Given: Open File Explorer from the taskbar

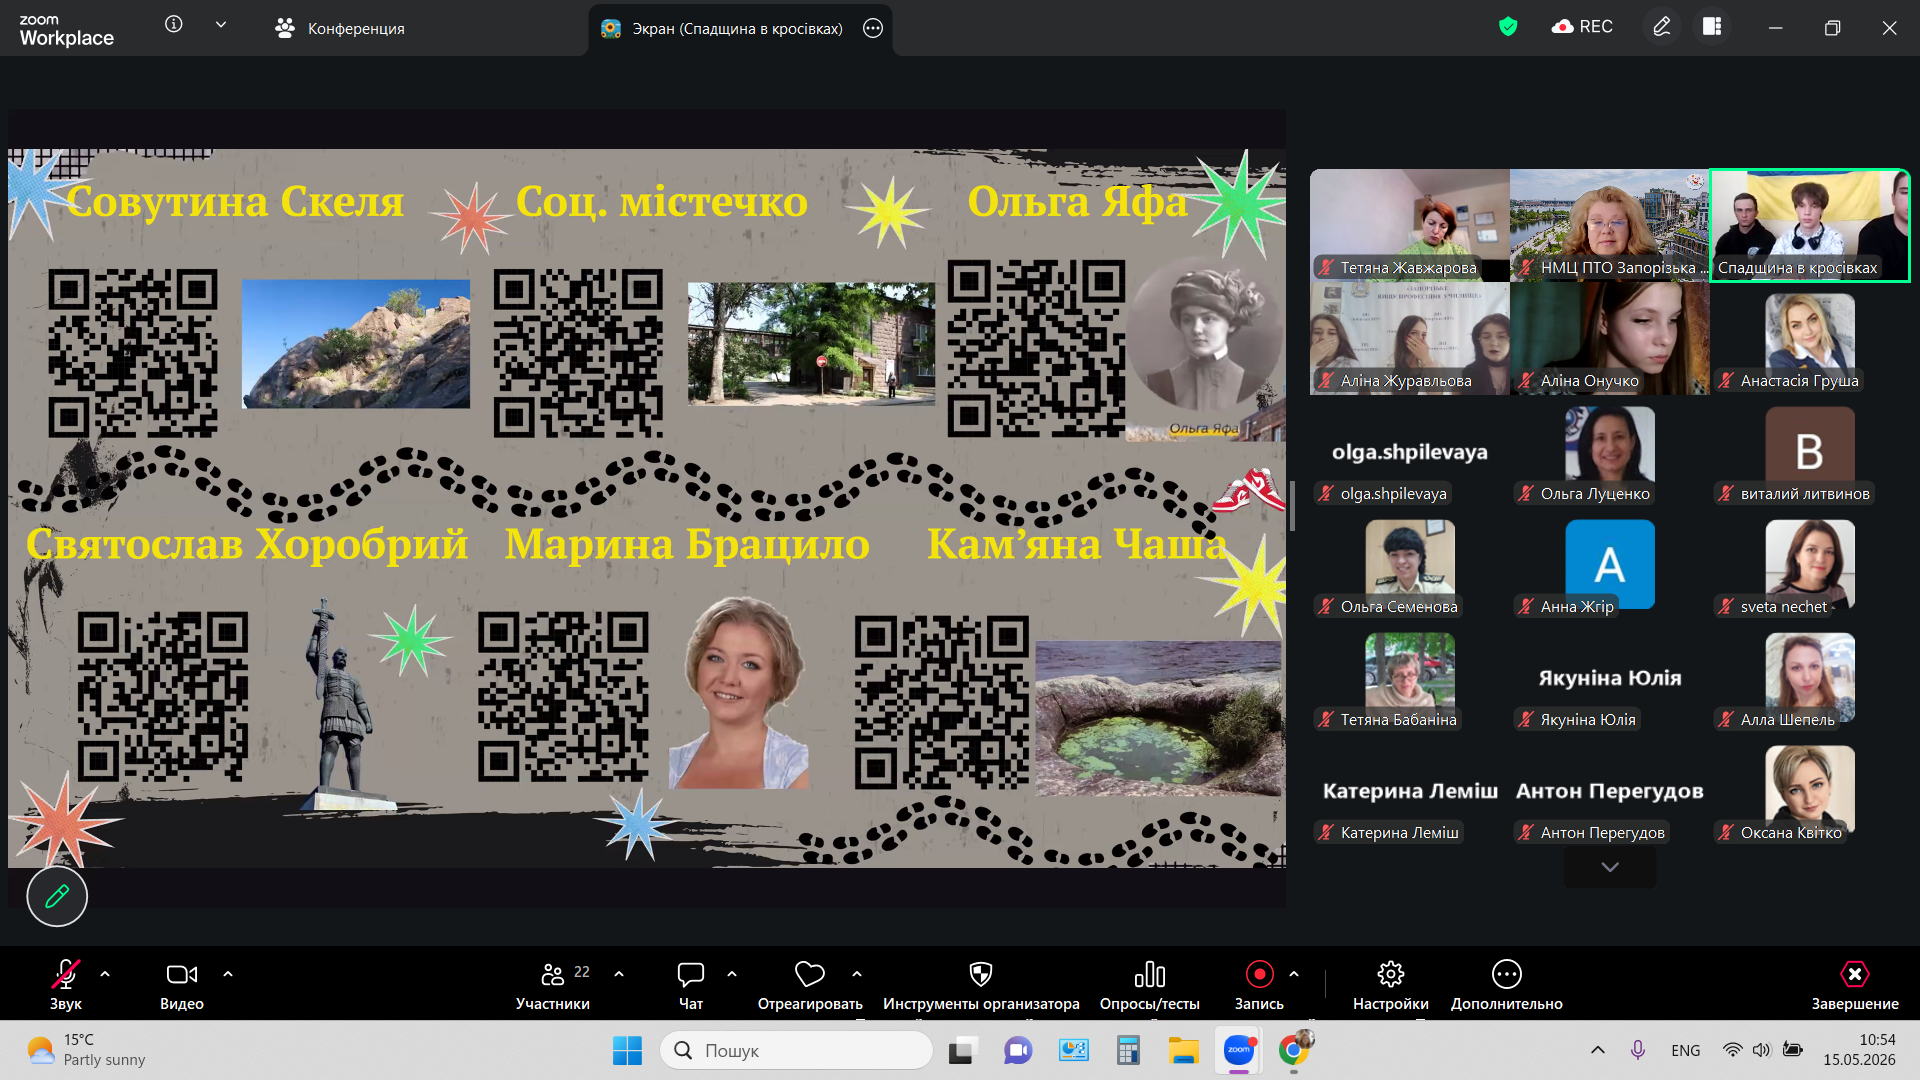Looking at the screenshot, I should (x=1184, y=1050).
